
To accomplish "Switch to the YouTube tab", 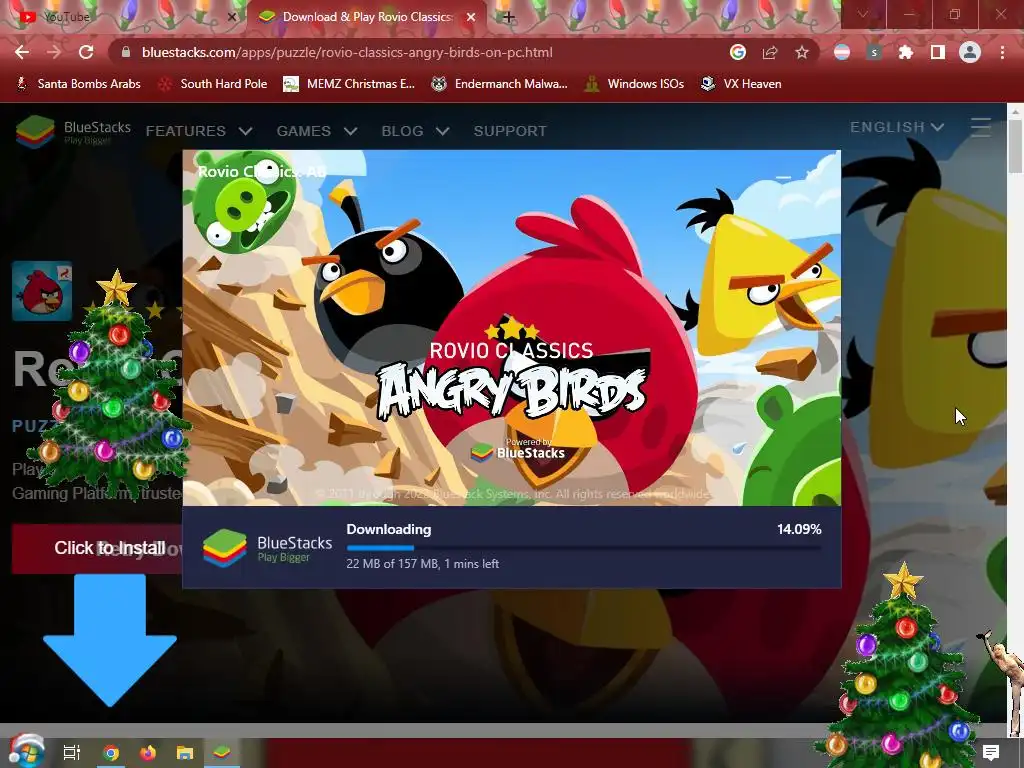I will pos(124,17).
